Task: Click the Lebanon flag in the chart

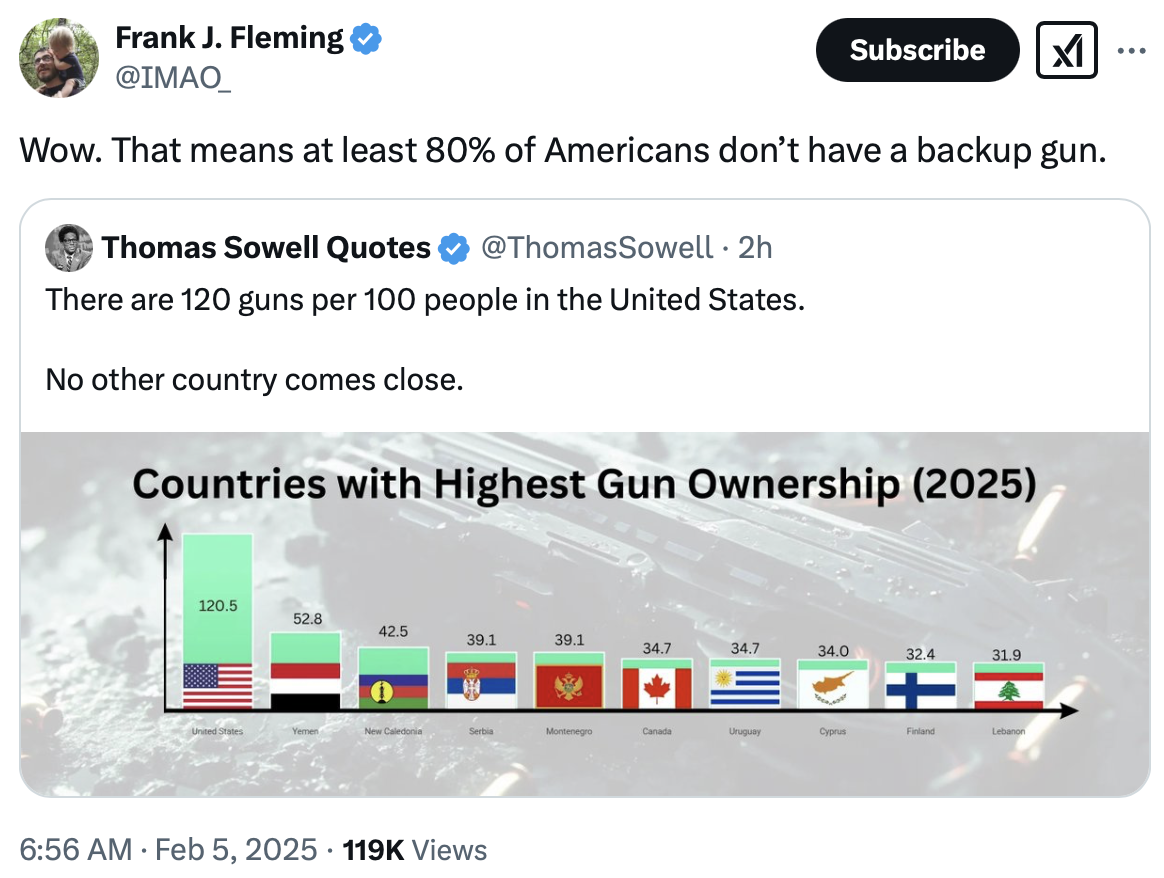Action: (1008, 690)
